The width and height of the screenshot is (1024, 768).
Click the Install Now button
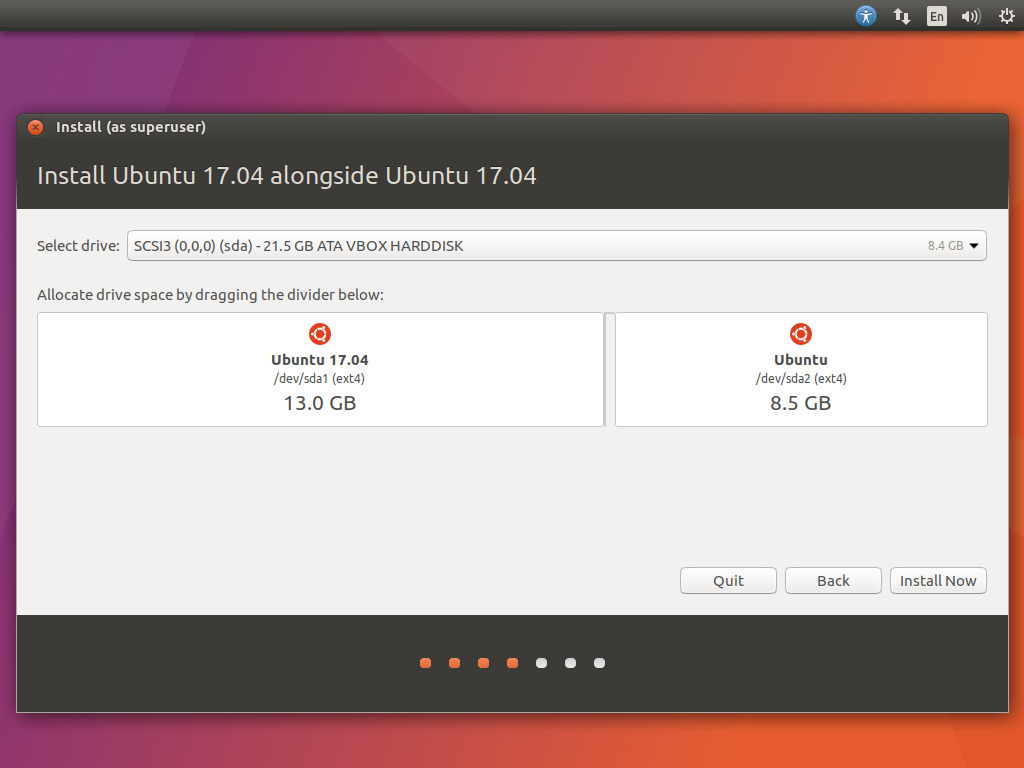tap(938, 581)
